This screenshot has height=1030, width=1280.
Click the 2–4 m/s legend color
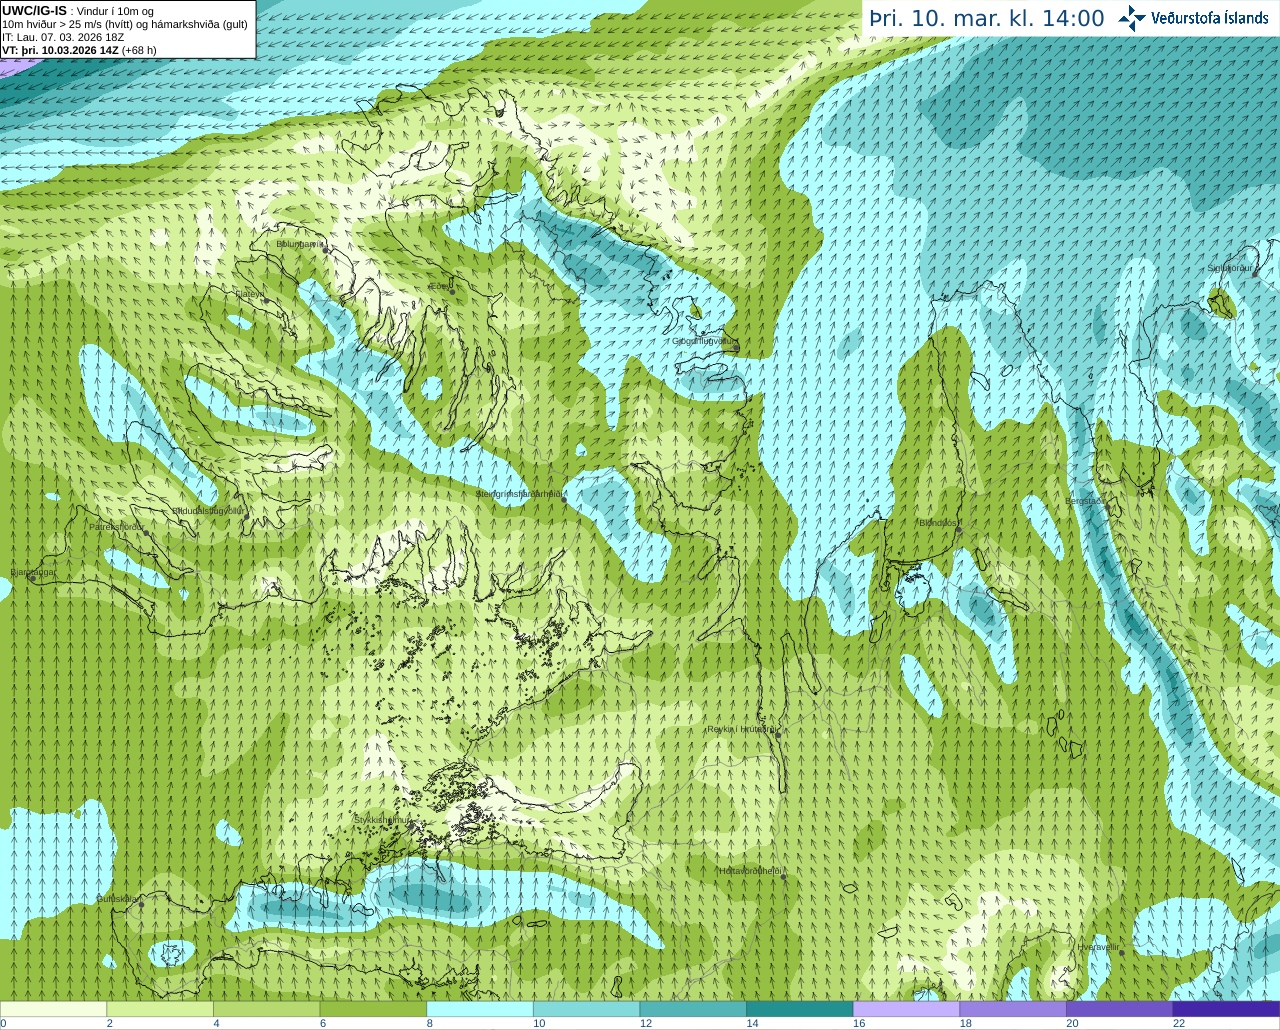click(160, 1009)
